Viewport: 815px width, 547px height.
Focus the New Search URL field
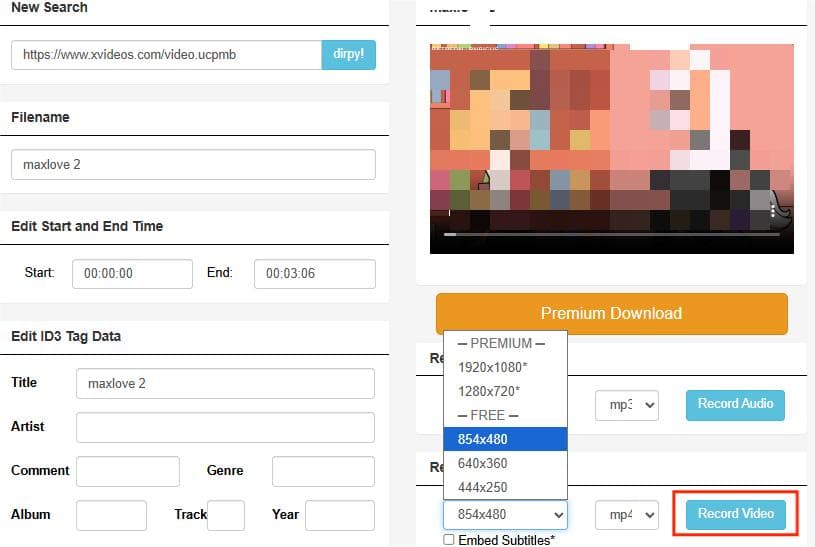point(166,55)
